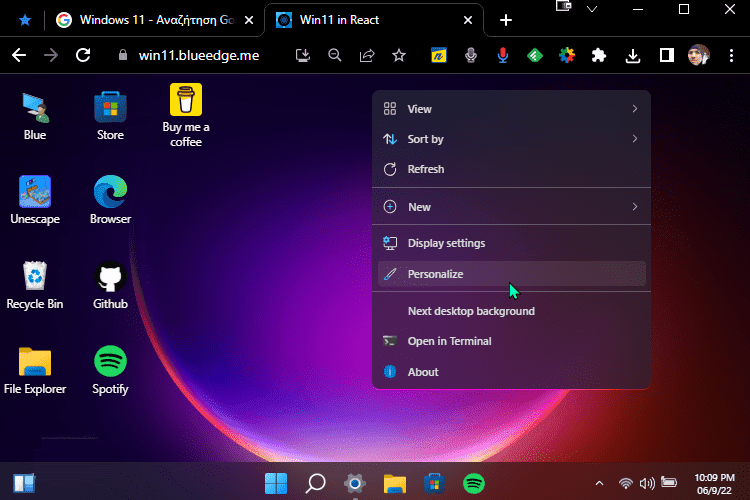Click the red microphone extension icon
750x500 pixels.
tap(503, 56)
